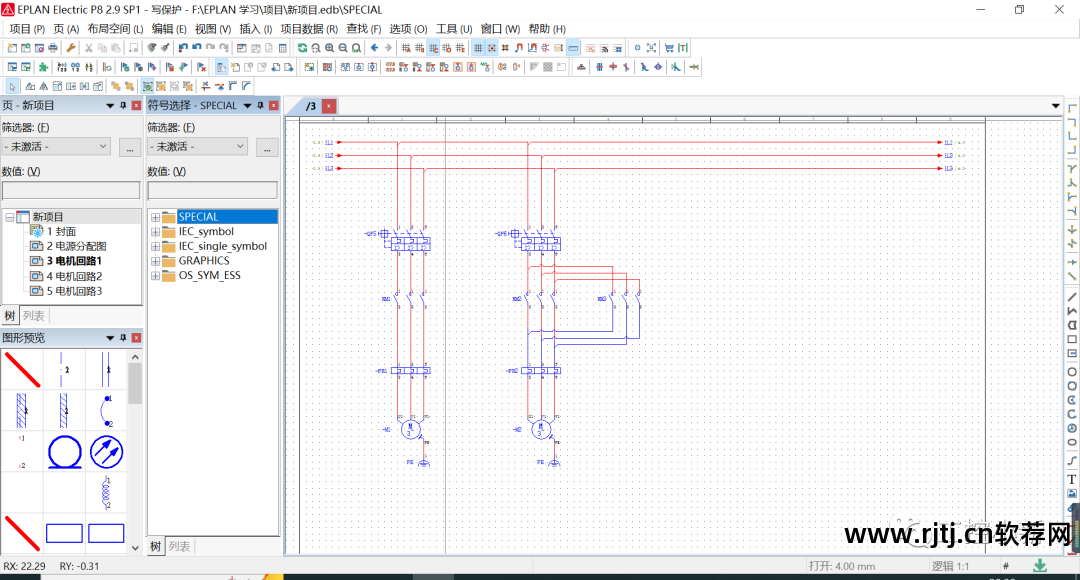Image resolution: width=1080 pixels, height=580 pixels.
Task: Open the 布局空间 (L) menu
Action: click(115, 29)
